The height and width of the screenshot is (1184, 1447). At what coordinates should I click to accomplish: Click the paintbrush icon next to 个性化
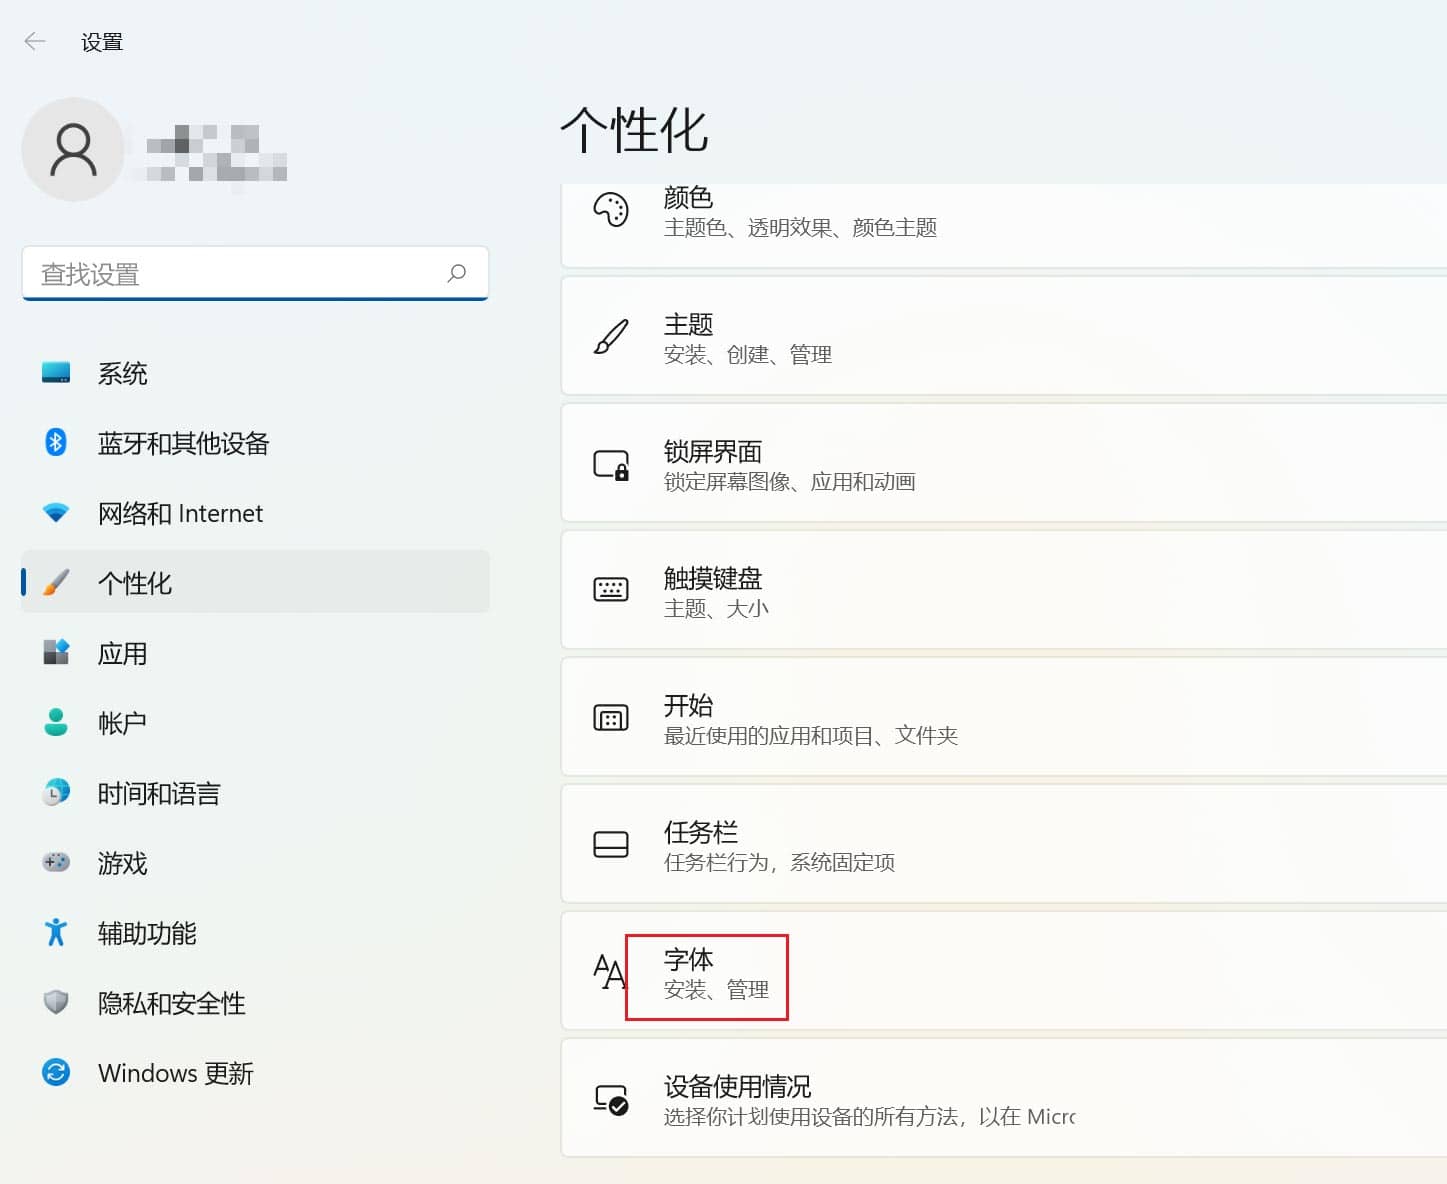click(x=56, y=582)
